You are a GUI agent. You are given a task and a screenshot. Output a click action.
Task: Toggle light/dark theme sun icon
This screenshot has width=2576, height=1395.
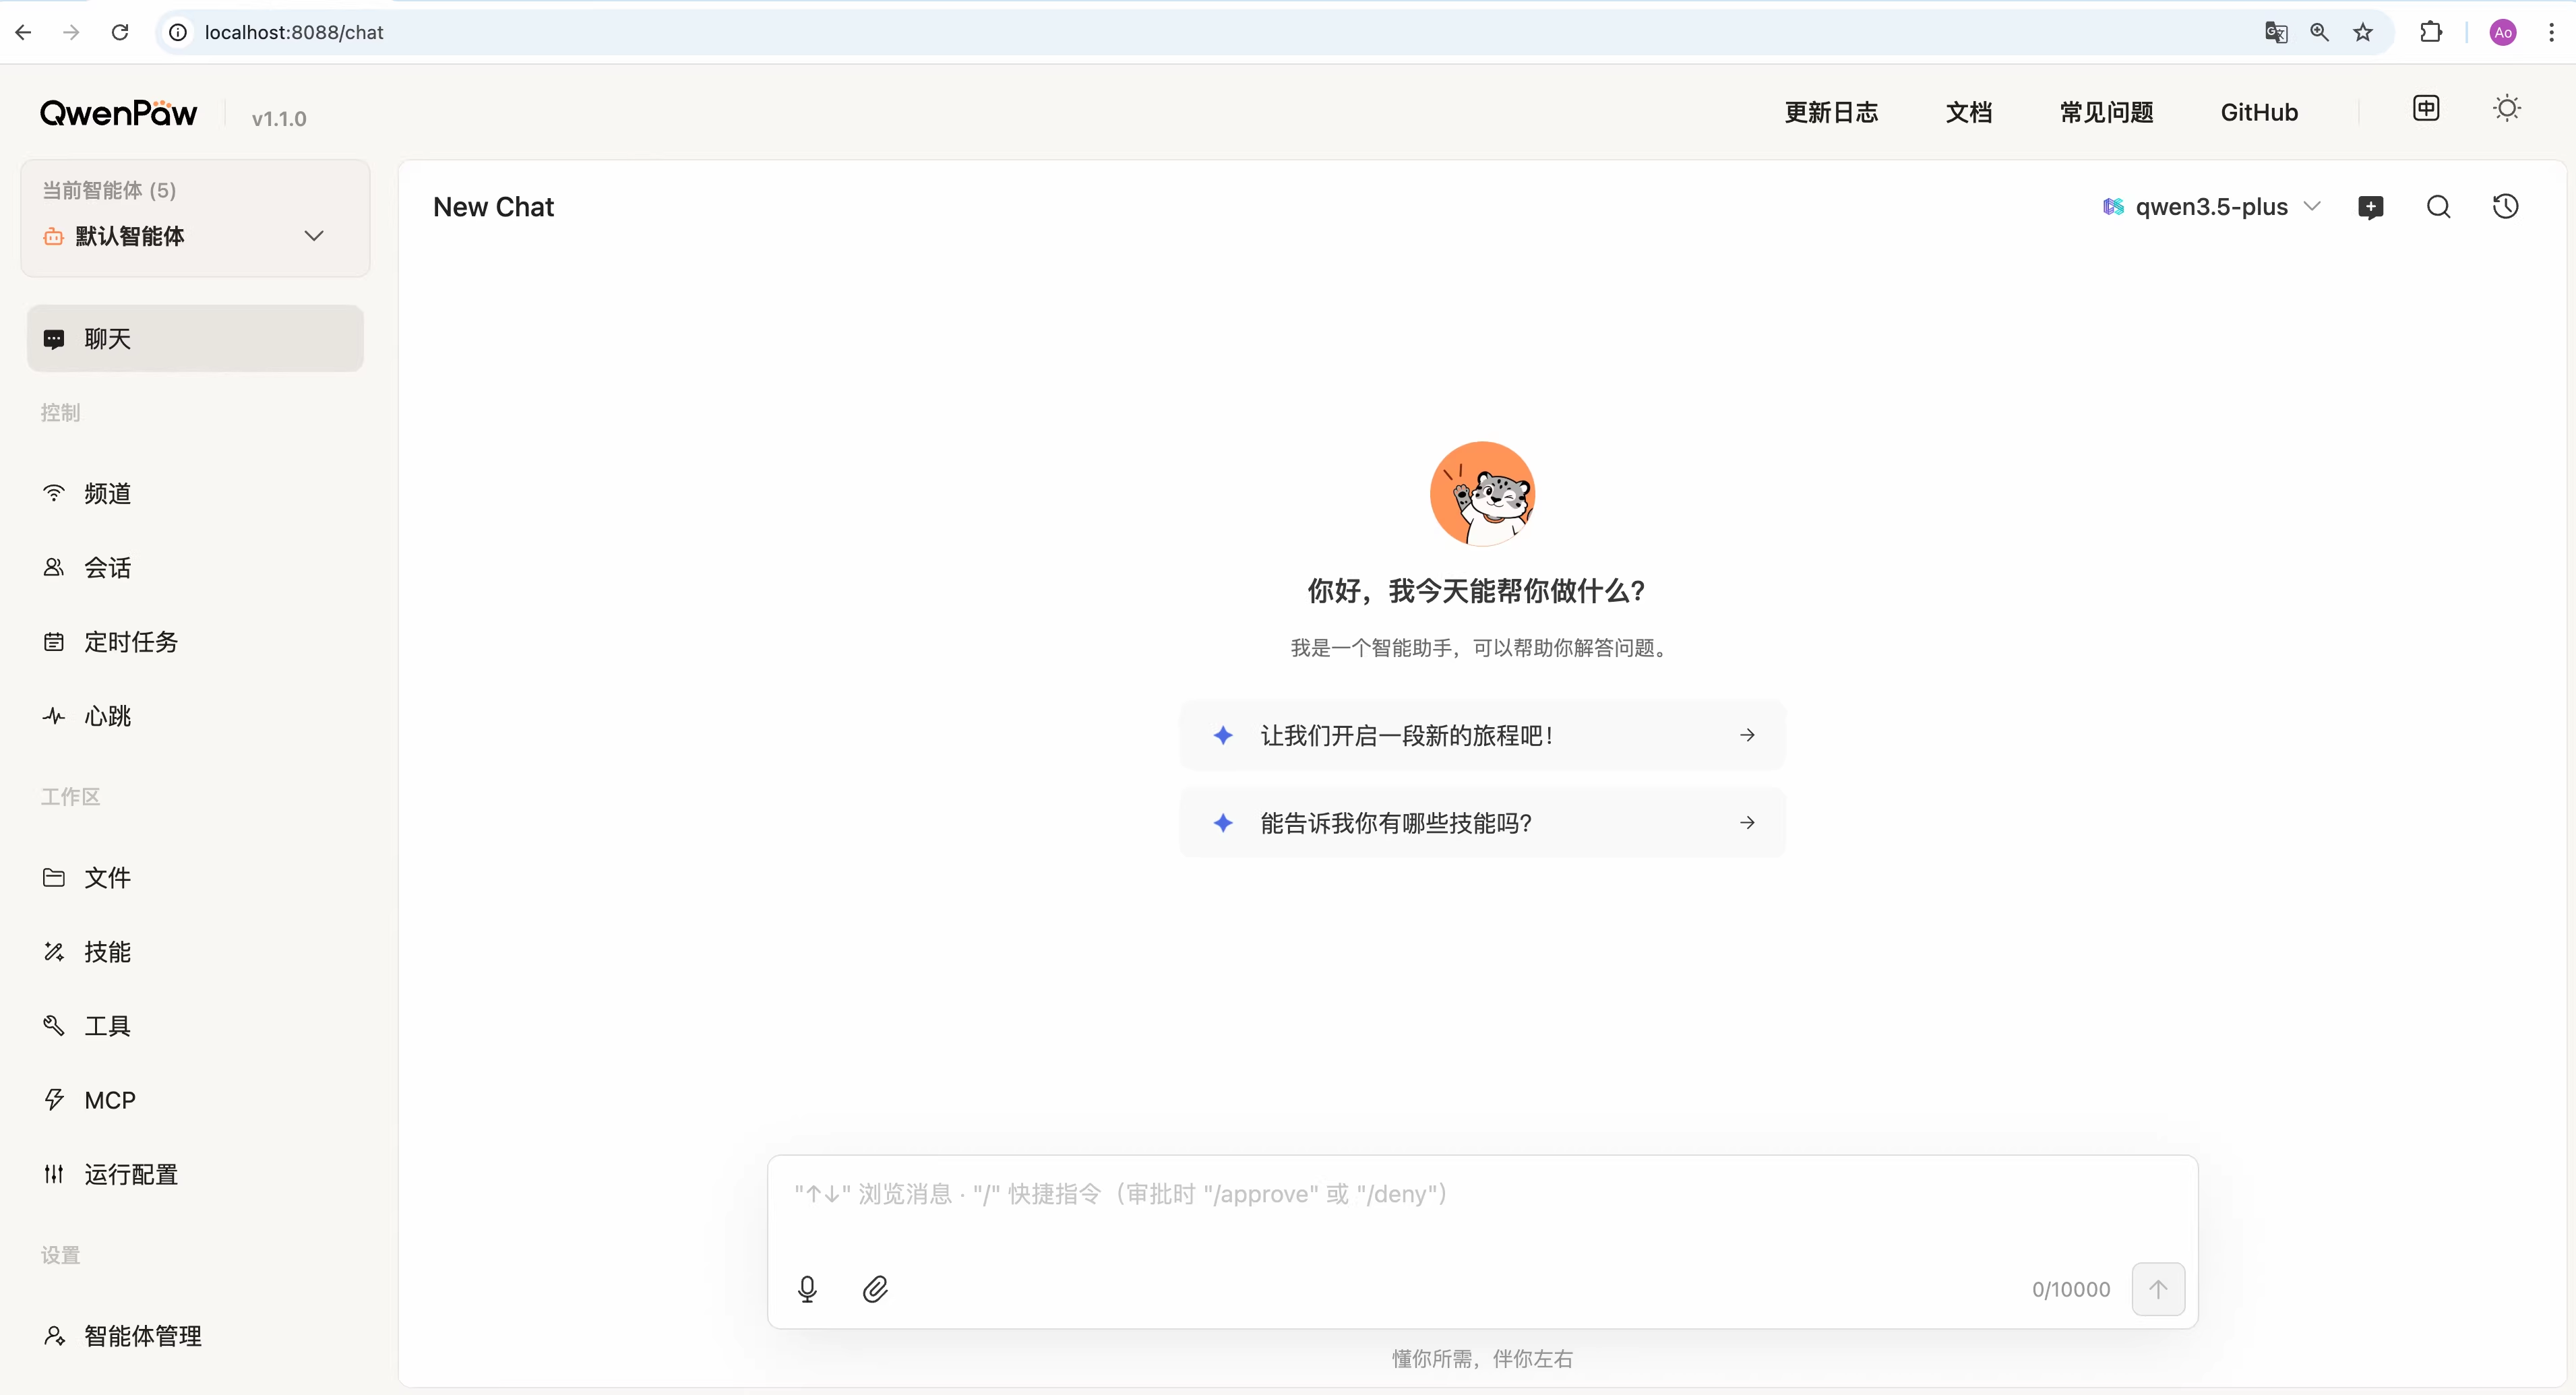coord(2506,108)
